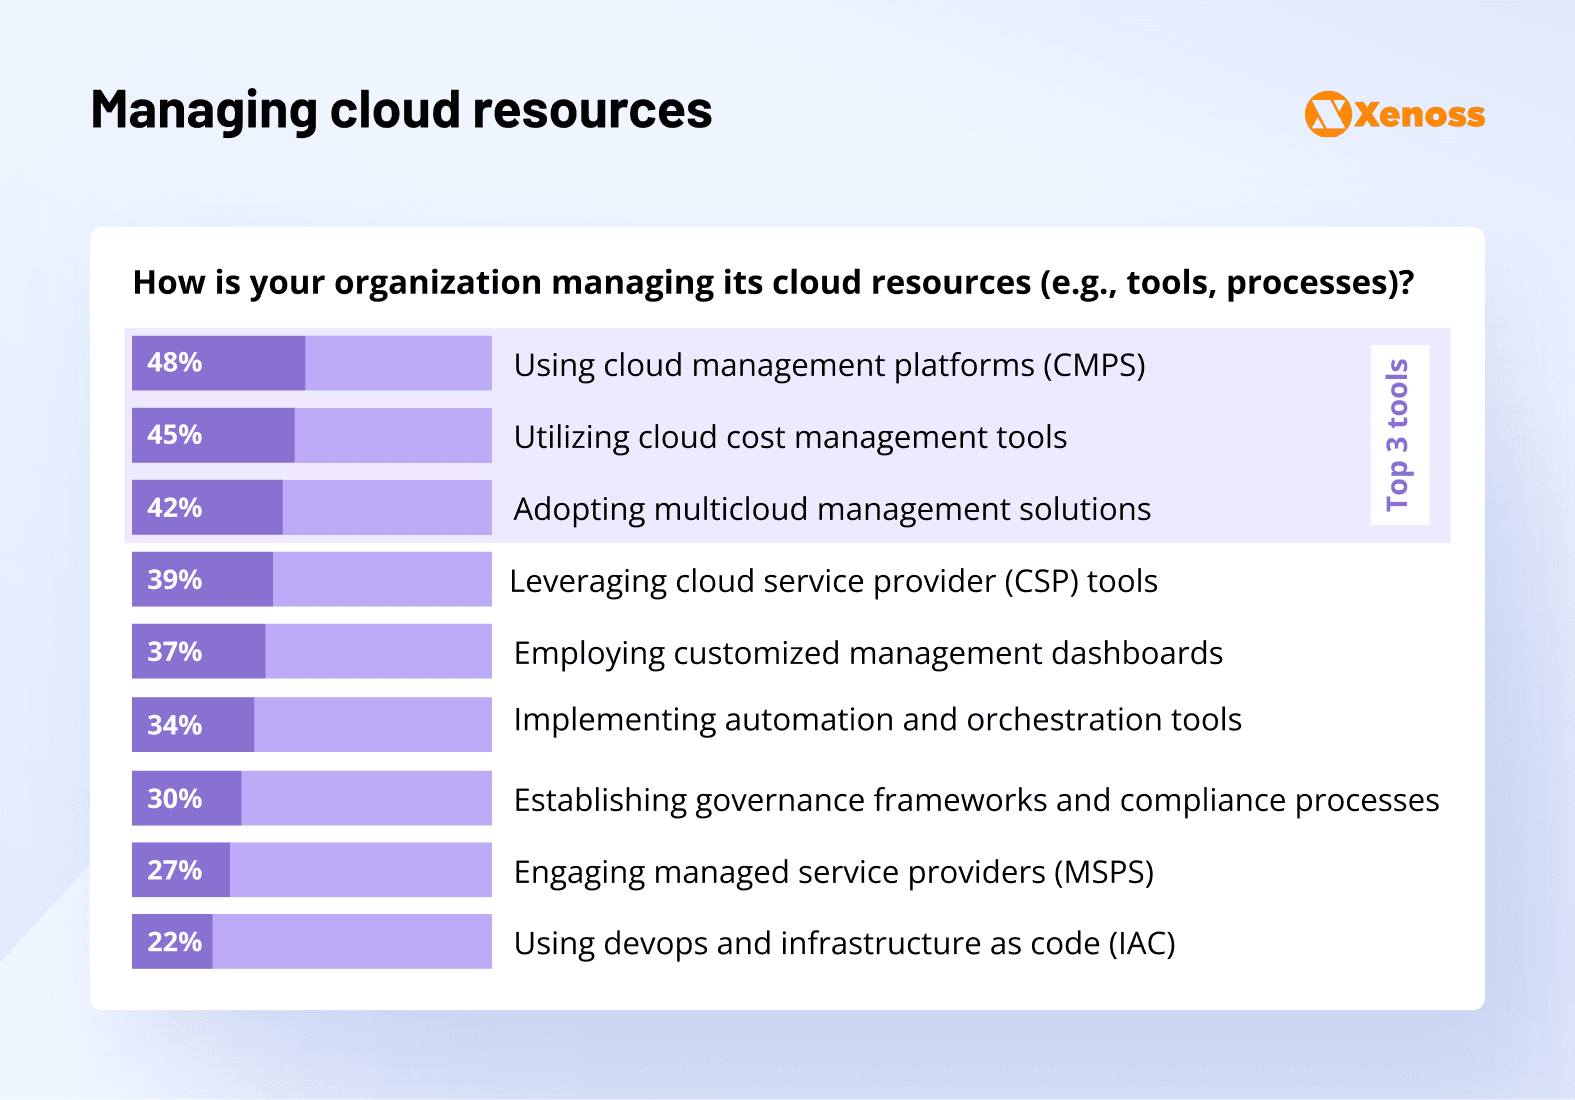
Task: Click Using devops and infrastructure as code
Action: pos(844,943)
